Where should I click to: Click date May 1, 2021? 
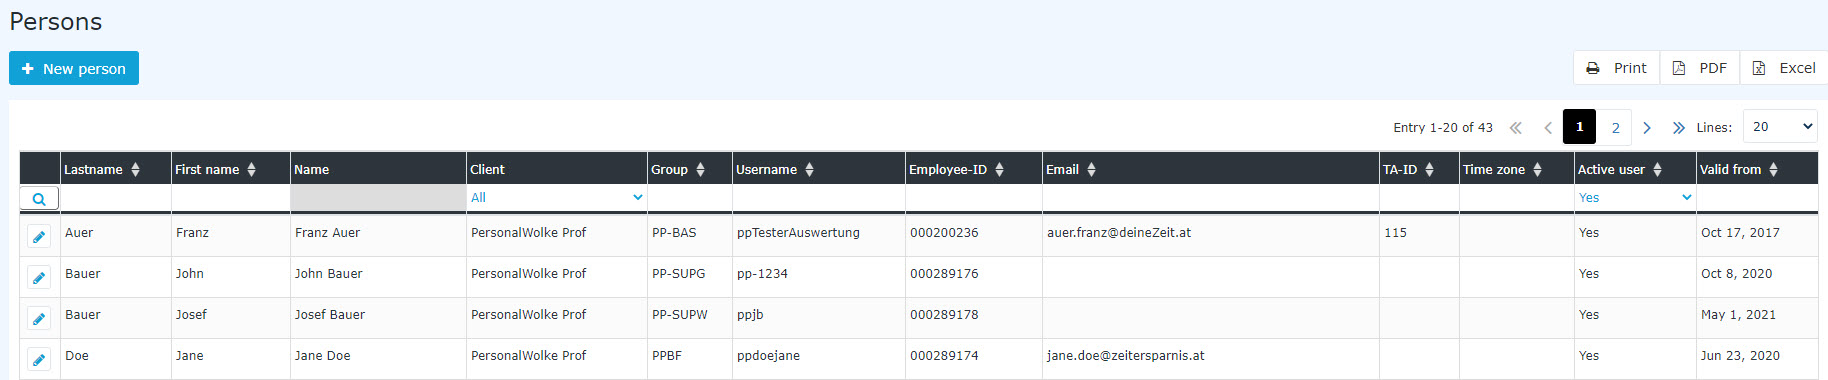pos(1738,315)
